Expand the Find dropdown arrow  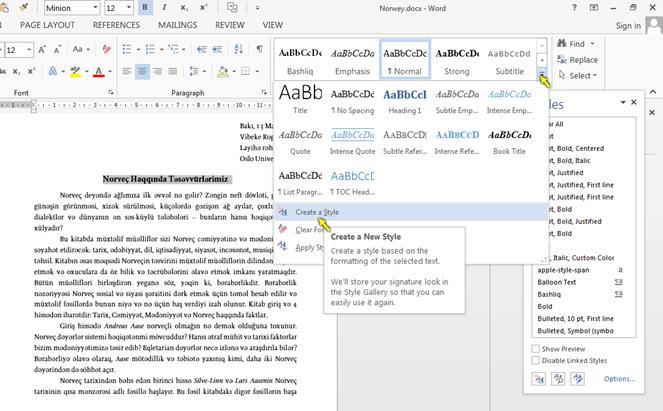594,44
